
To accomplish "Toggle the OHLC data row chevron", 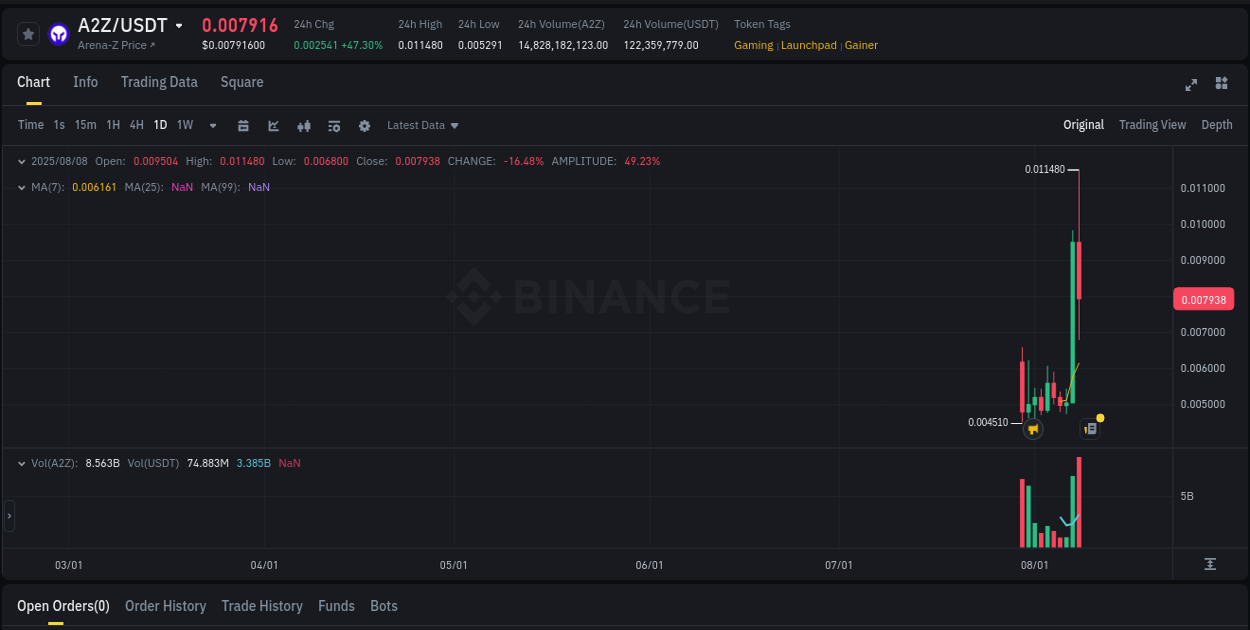I will tap(21, 161).
